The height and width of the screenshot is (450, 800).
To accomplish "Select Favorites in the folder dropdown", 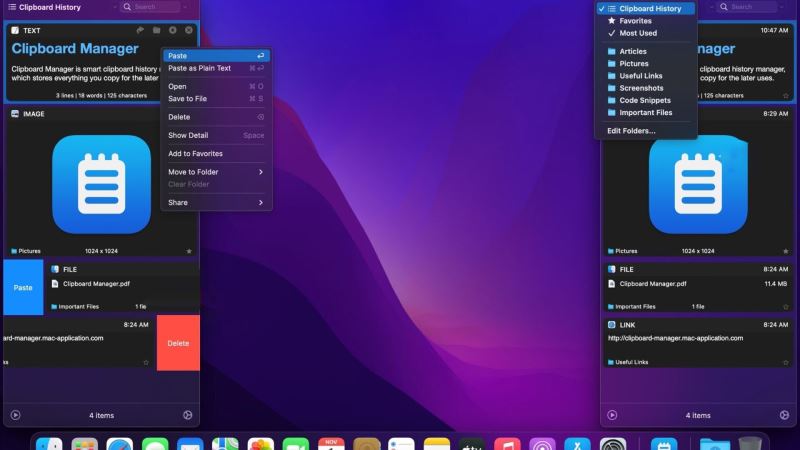I will point(646,21).
